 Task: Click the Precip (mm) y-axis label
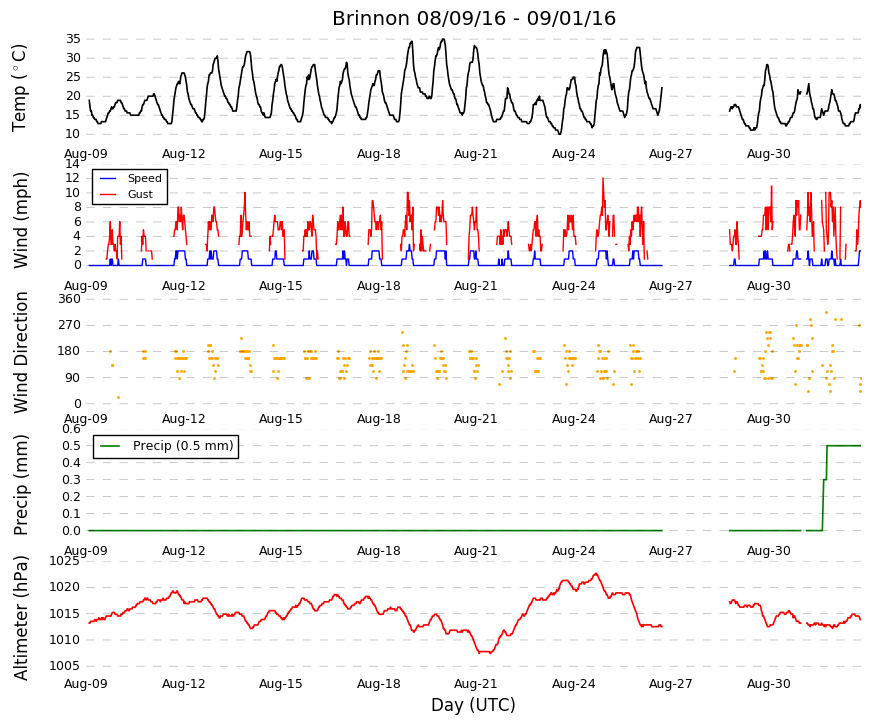(20, 485)
